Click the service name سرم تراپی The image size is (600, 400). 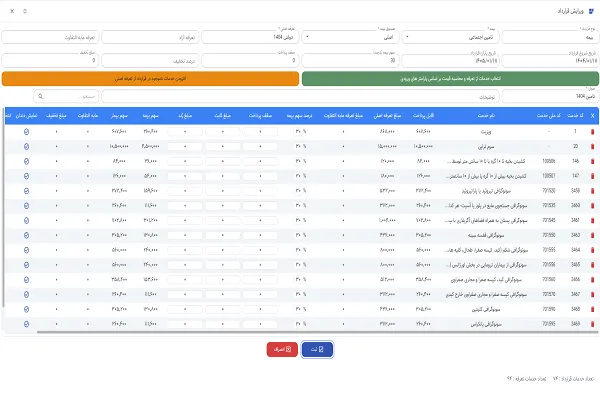486,146
